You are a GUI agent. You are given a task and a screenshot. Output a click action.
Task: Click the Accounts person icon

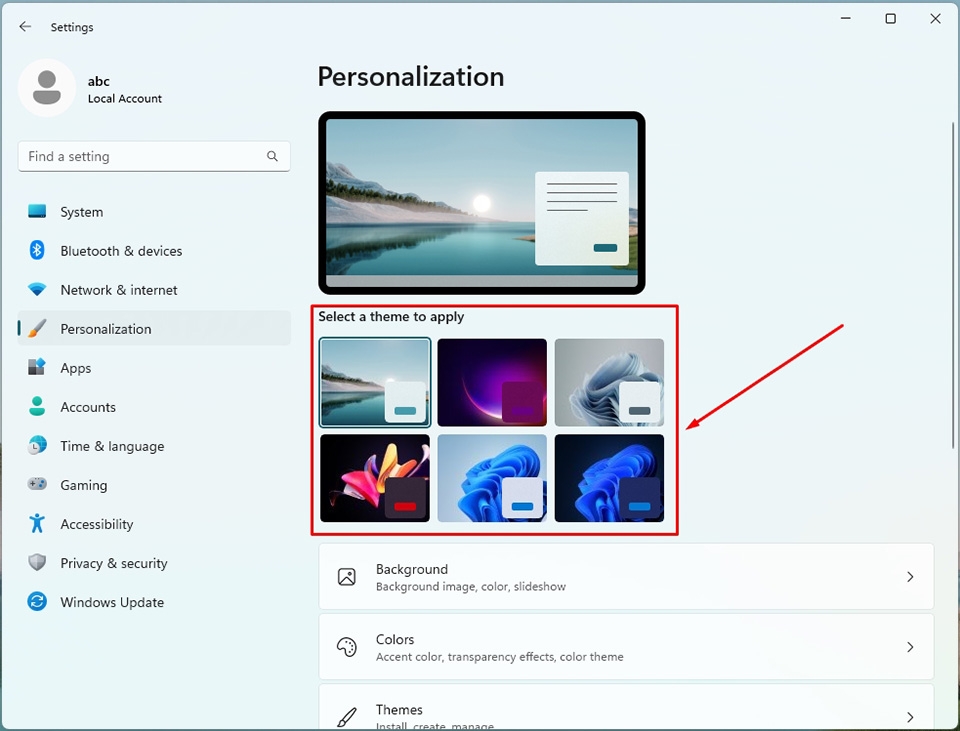pyautogui.click(x=37, y=407)
